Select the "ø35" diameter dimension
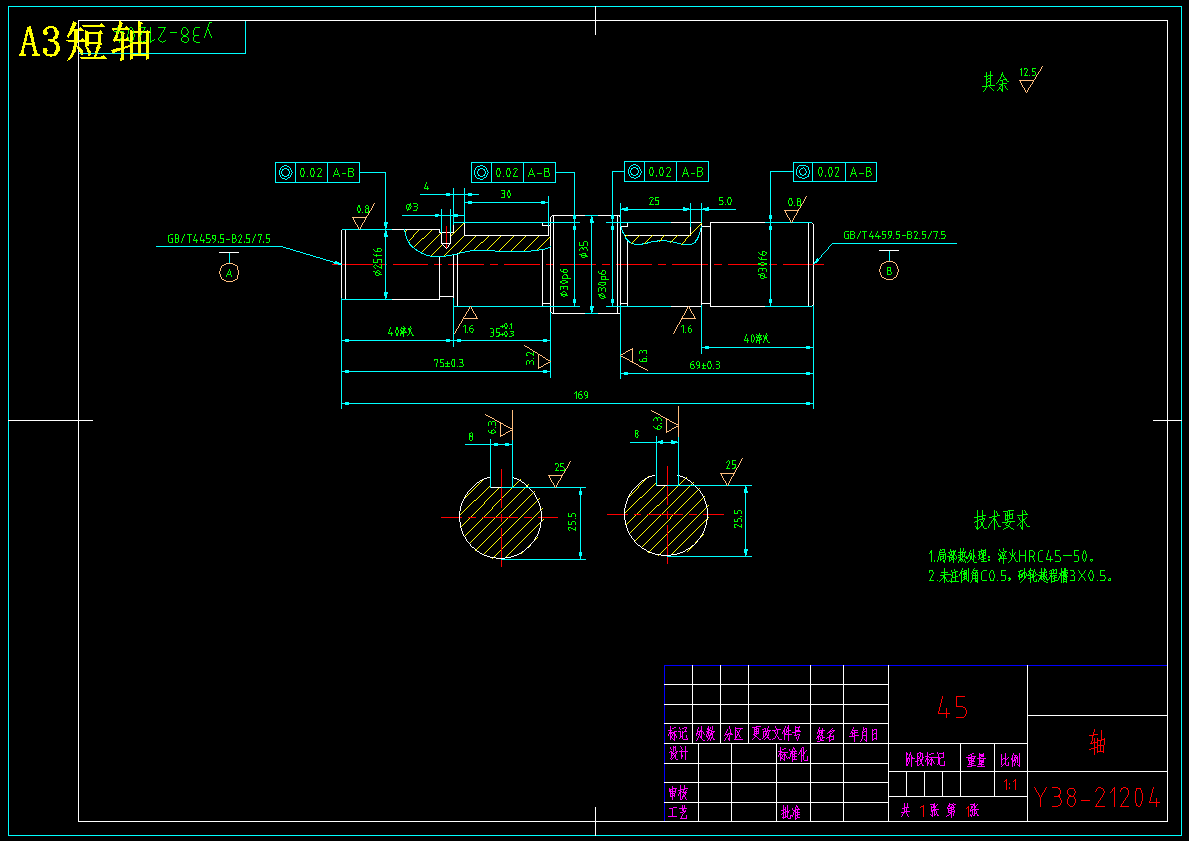 tap(583, 250)
